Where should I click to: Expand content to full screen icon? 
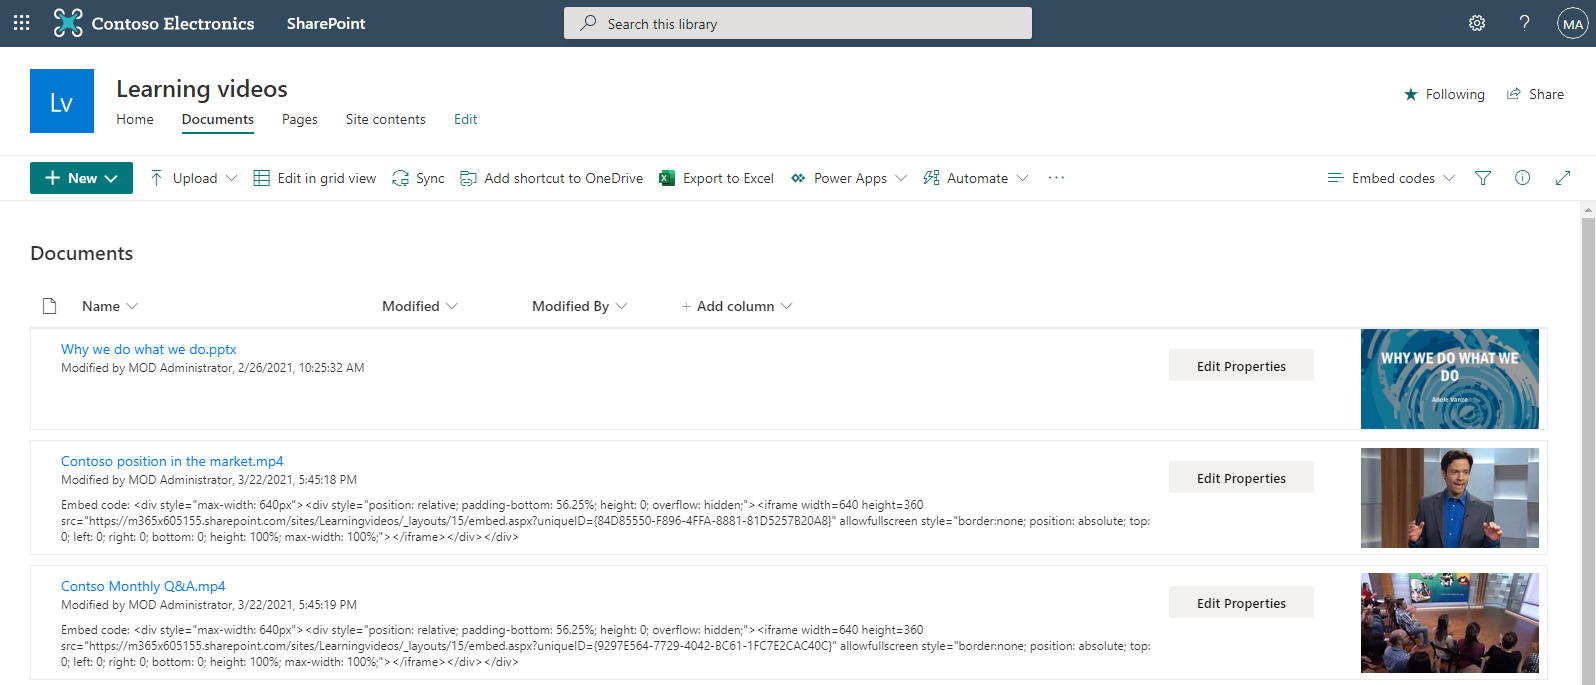click(1563, 178)
